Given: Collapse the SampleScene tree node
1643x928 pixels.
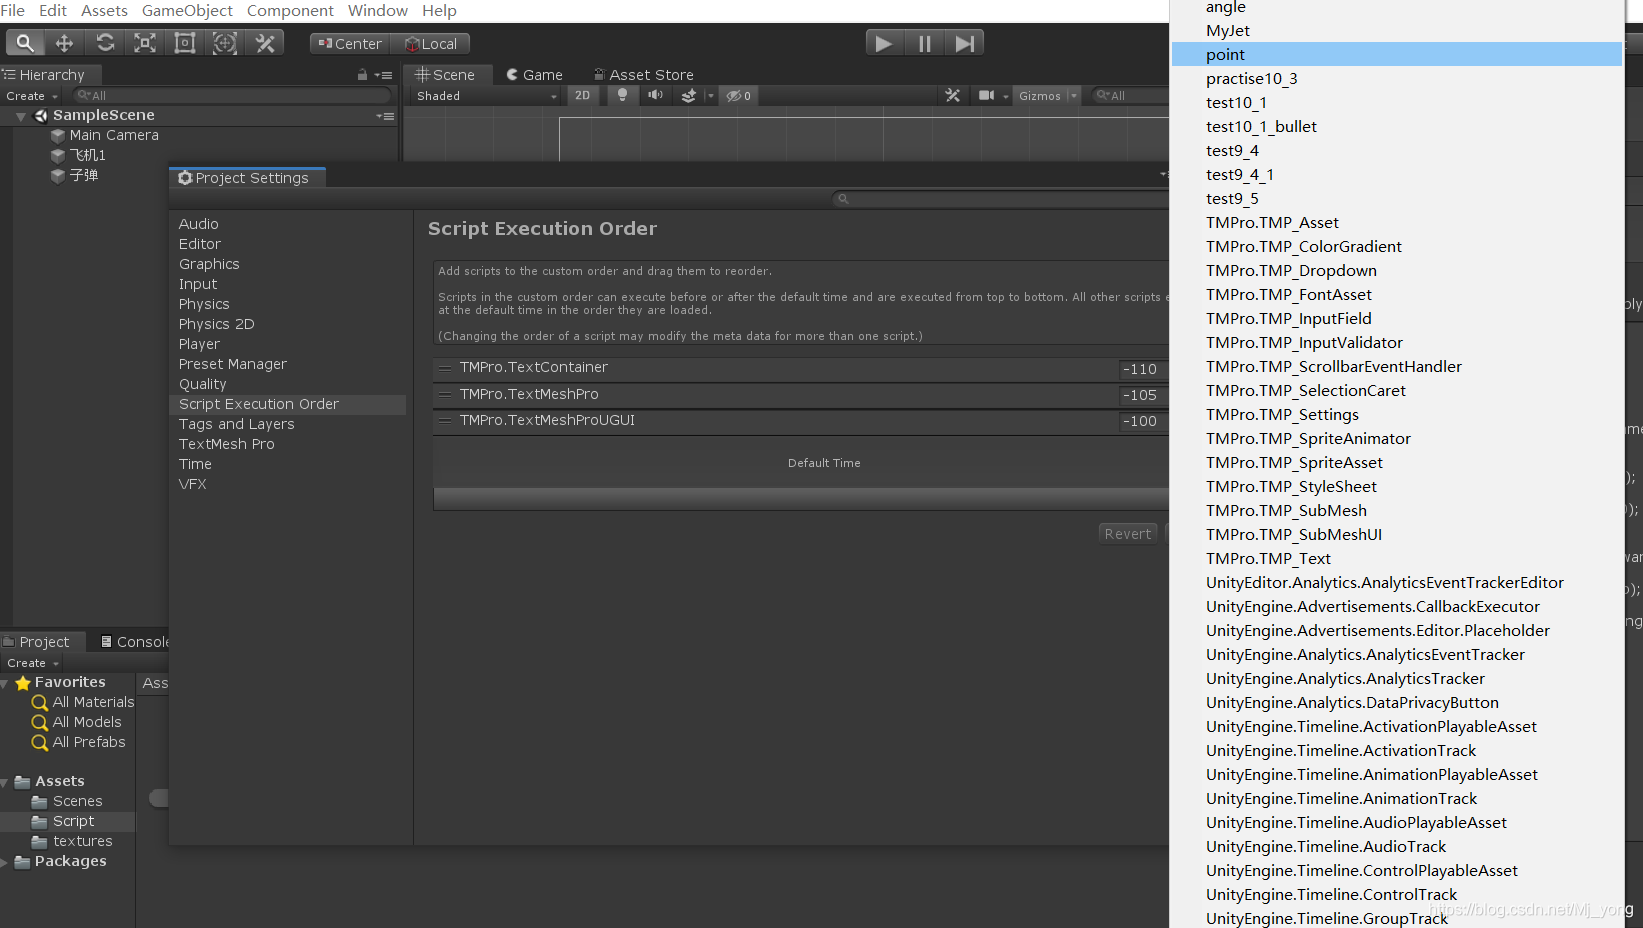Looking at the screenshot, I should [x=20, y=116].
